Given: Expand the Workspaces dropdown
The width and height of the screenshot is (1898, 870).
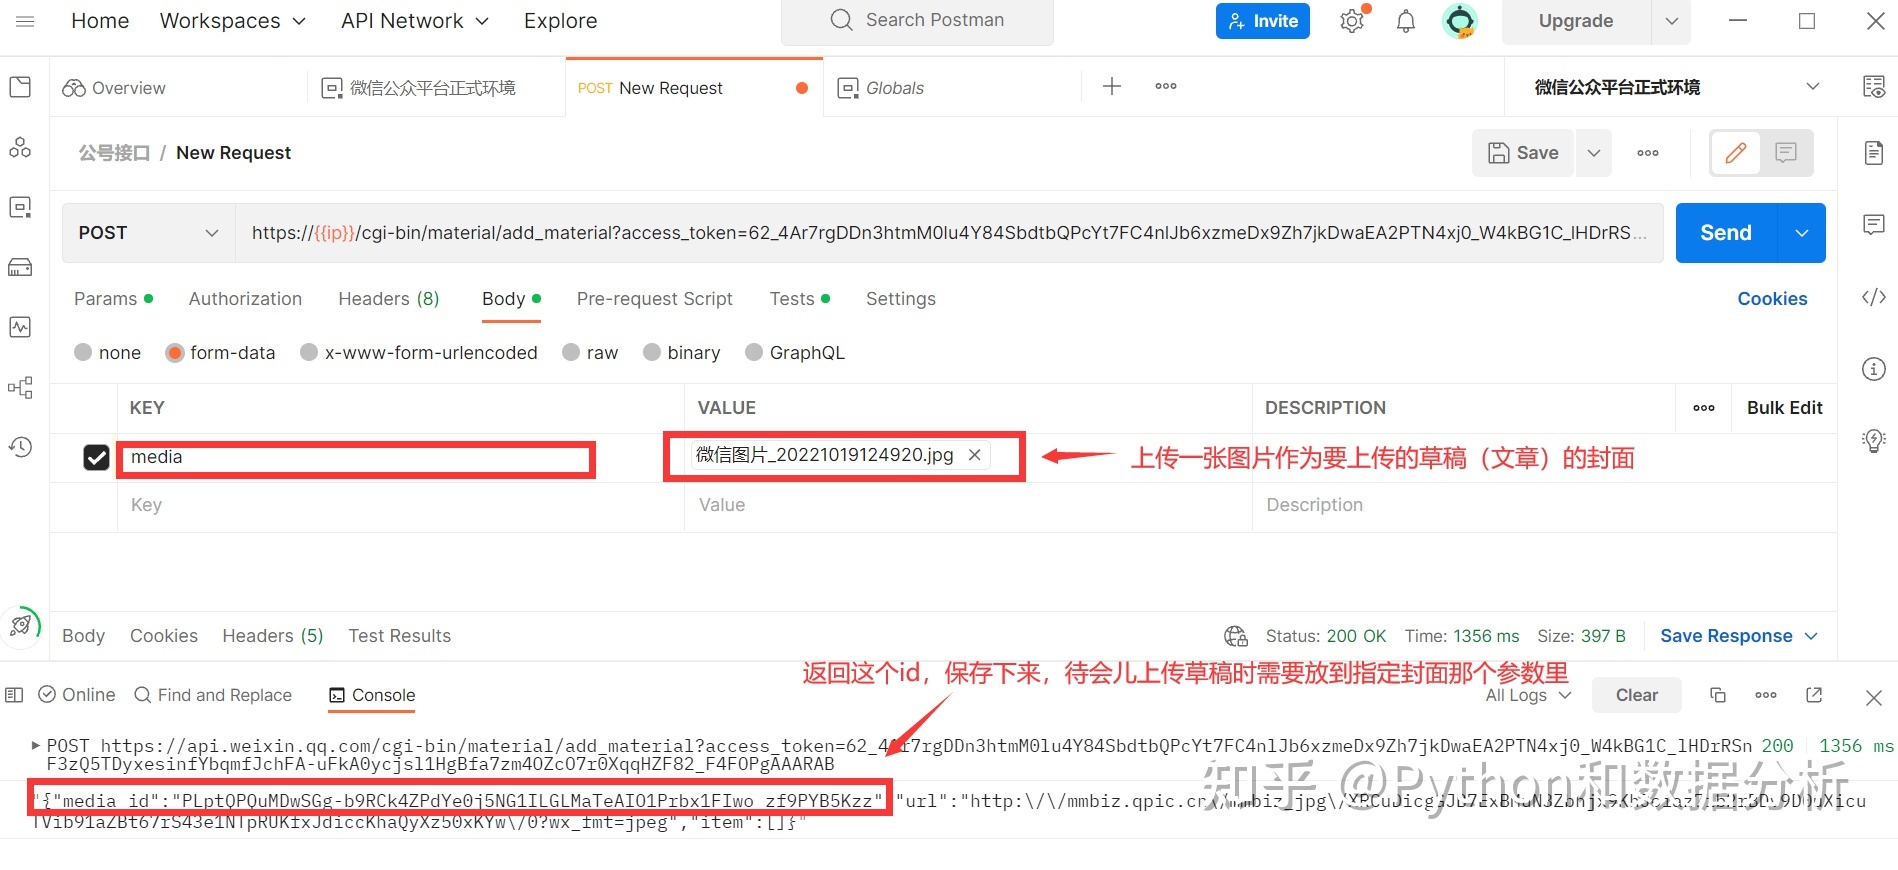Looking at the screenshot, I should pos(233,21).
